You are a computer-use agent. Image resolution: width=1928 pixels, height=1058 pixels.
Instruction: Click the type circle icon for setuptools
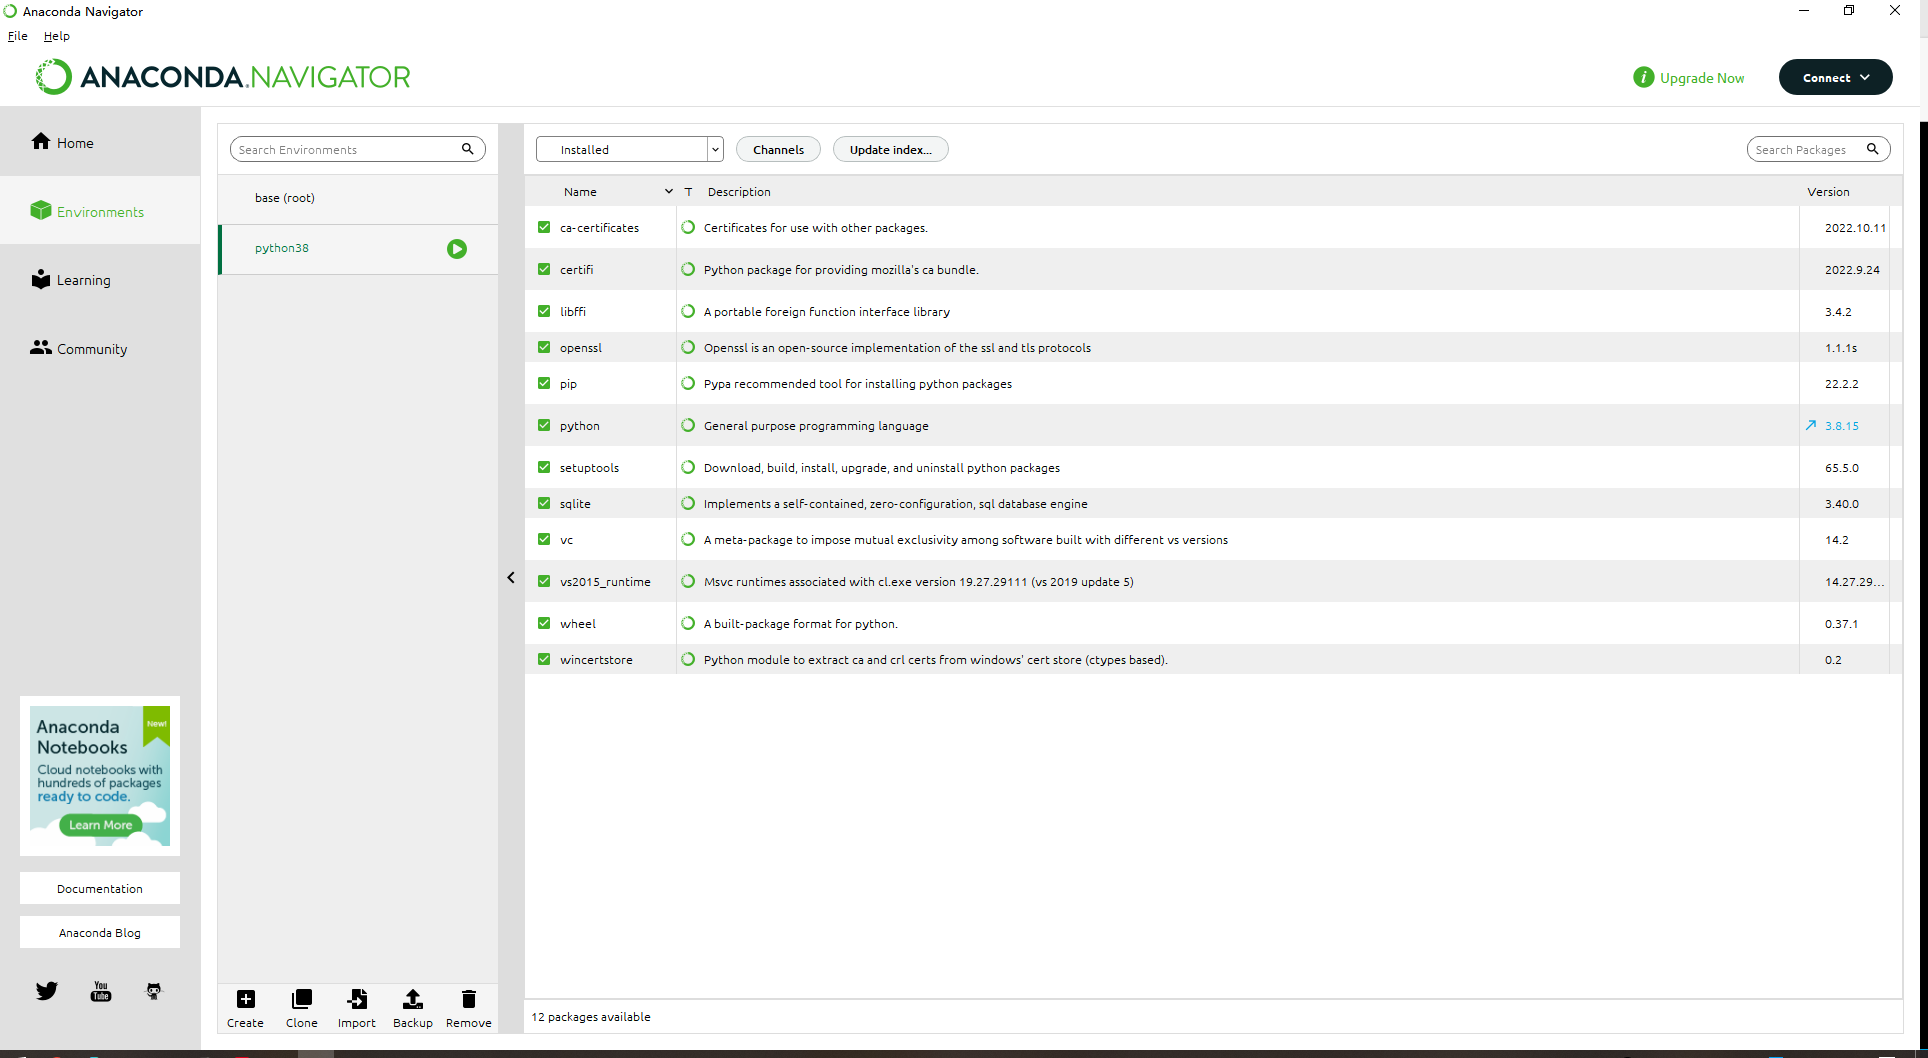688,467
